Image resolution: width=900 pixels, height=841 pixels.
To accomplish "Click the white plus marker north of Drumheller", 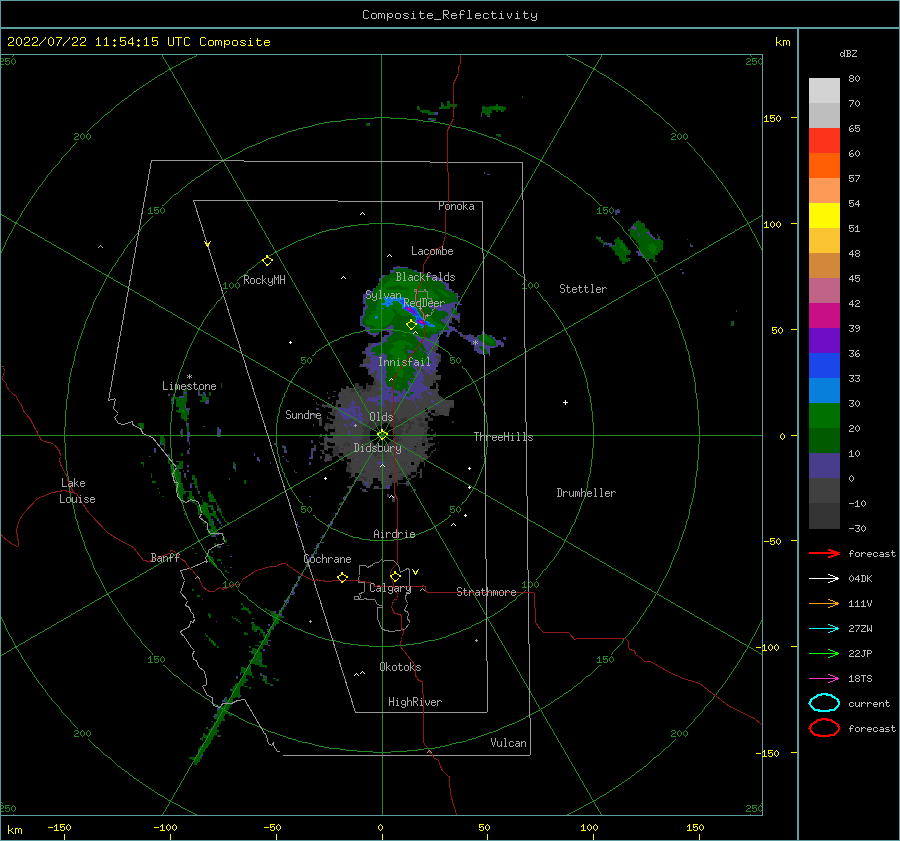I will click(x=565, y=402).
